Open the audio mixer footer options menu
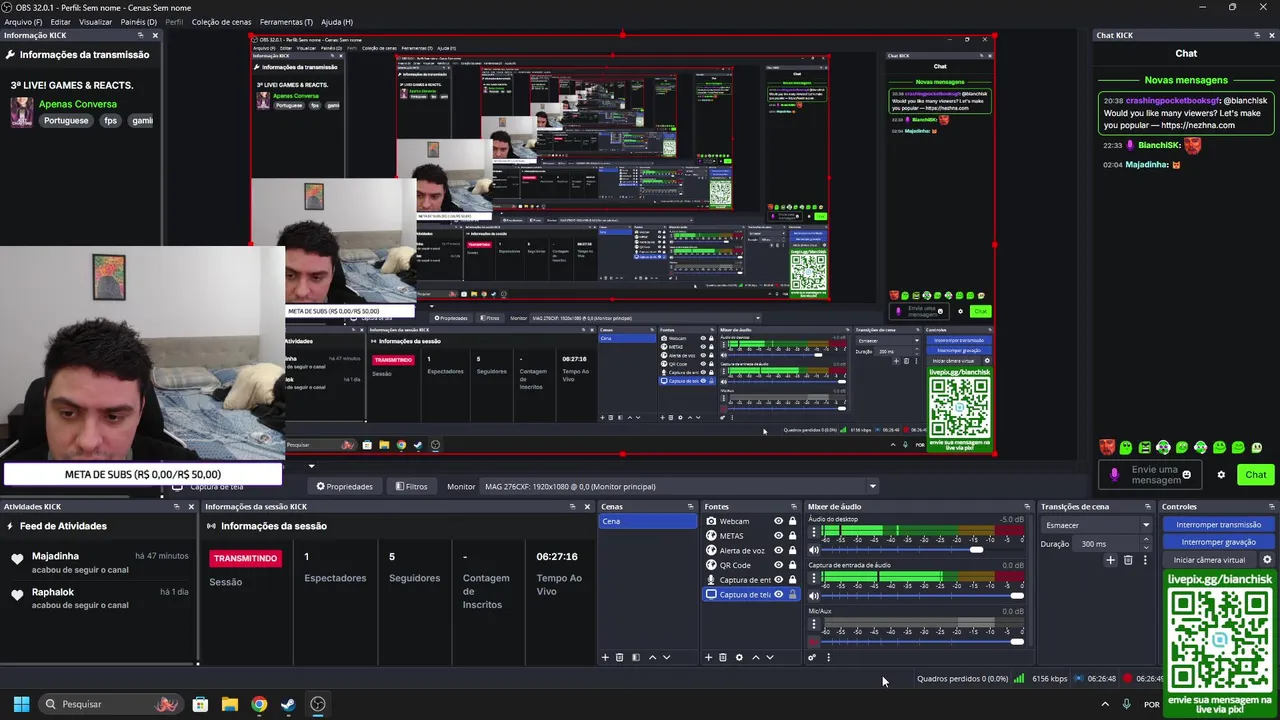 828,657
